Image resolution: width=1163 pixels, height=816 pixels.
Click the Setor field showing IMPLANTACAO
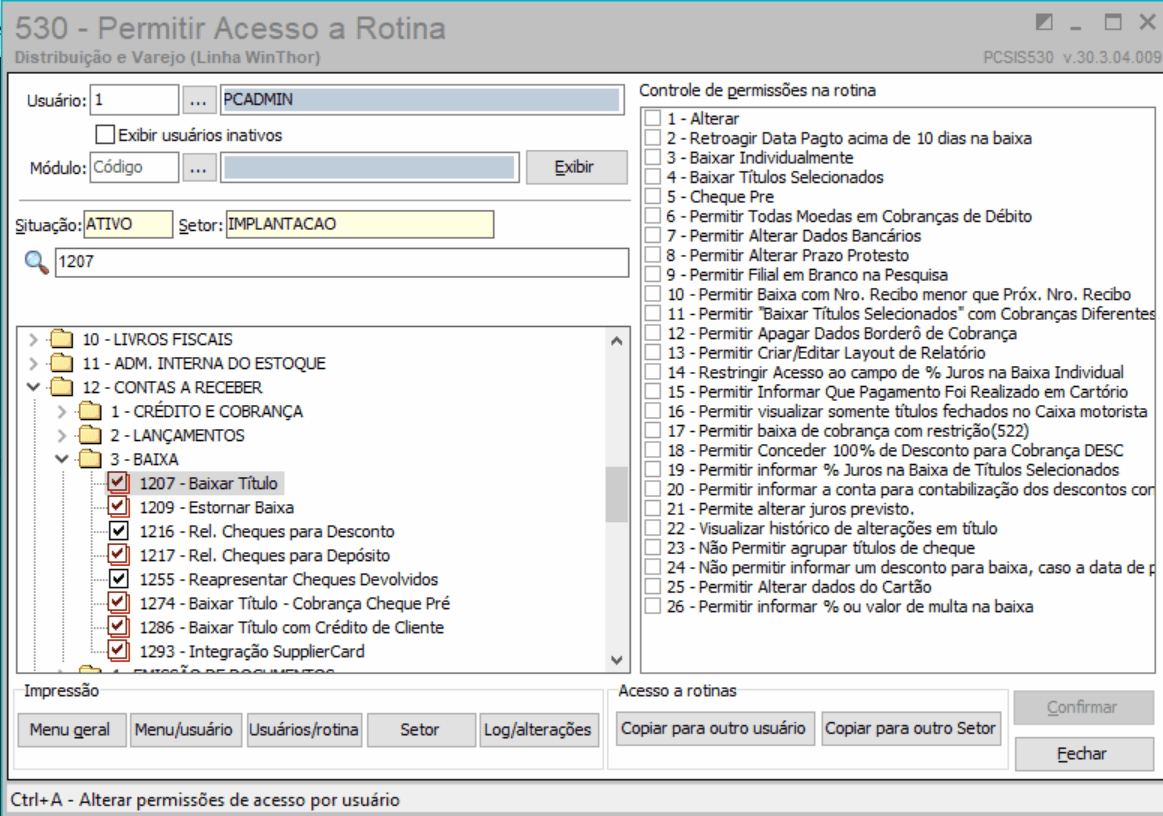360,224
